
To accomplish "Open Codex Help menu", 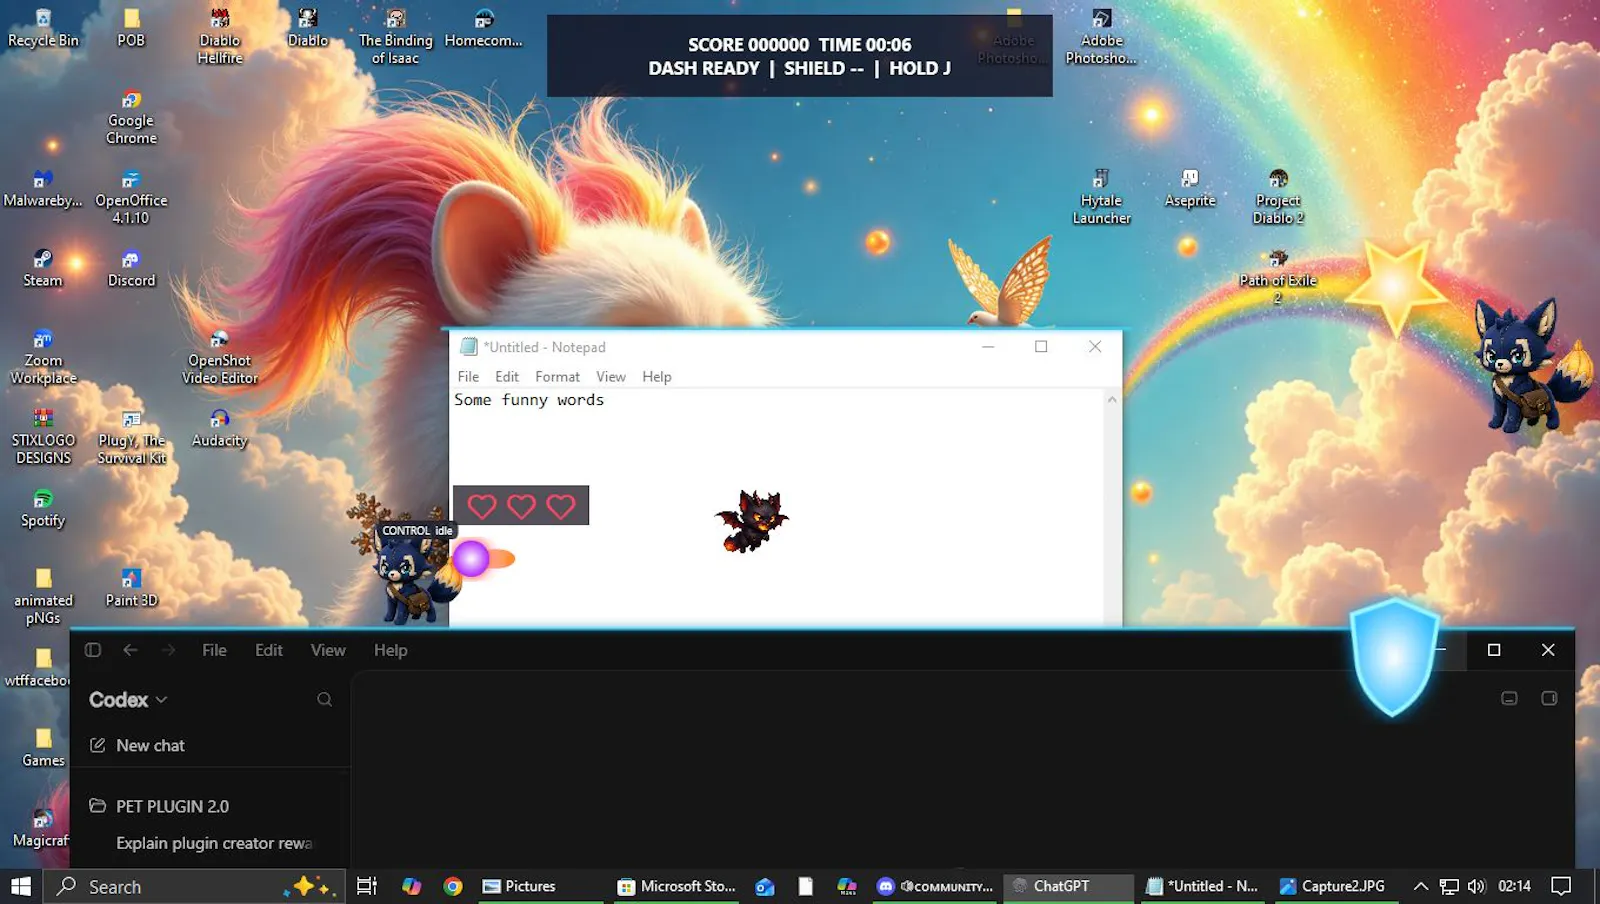I will point(390,650).
